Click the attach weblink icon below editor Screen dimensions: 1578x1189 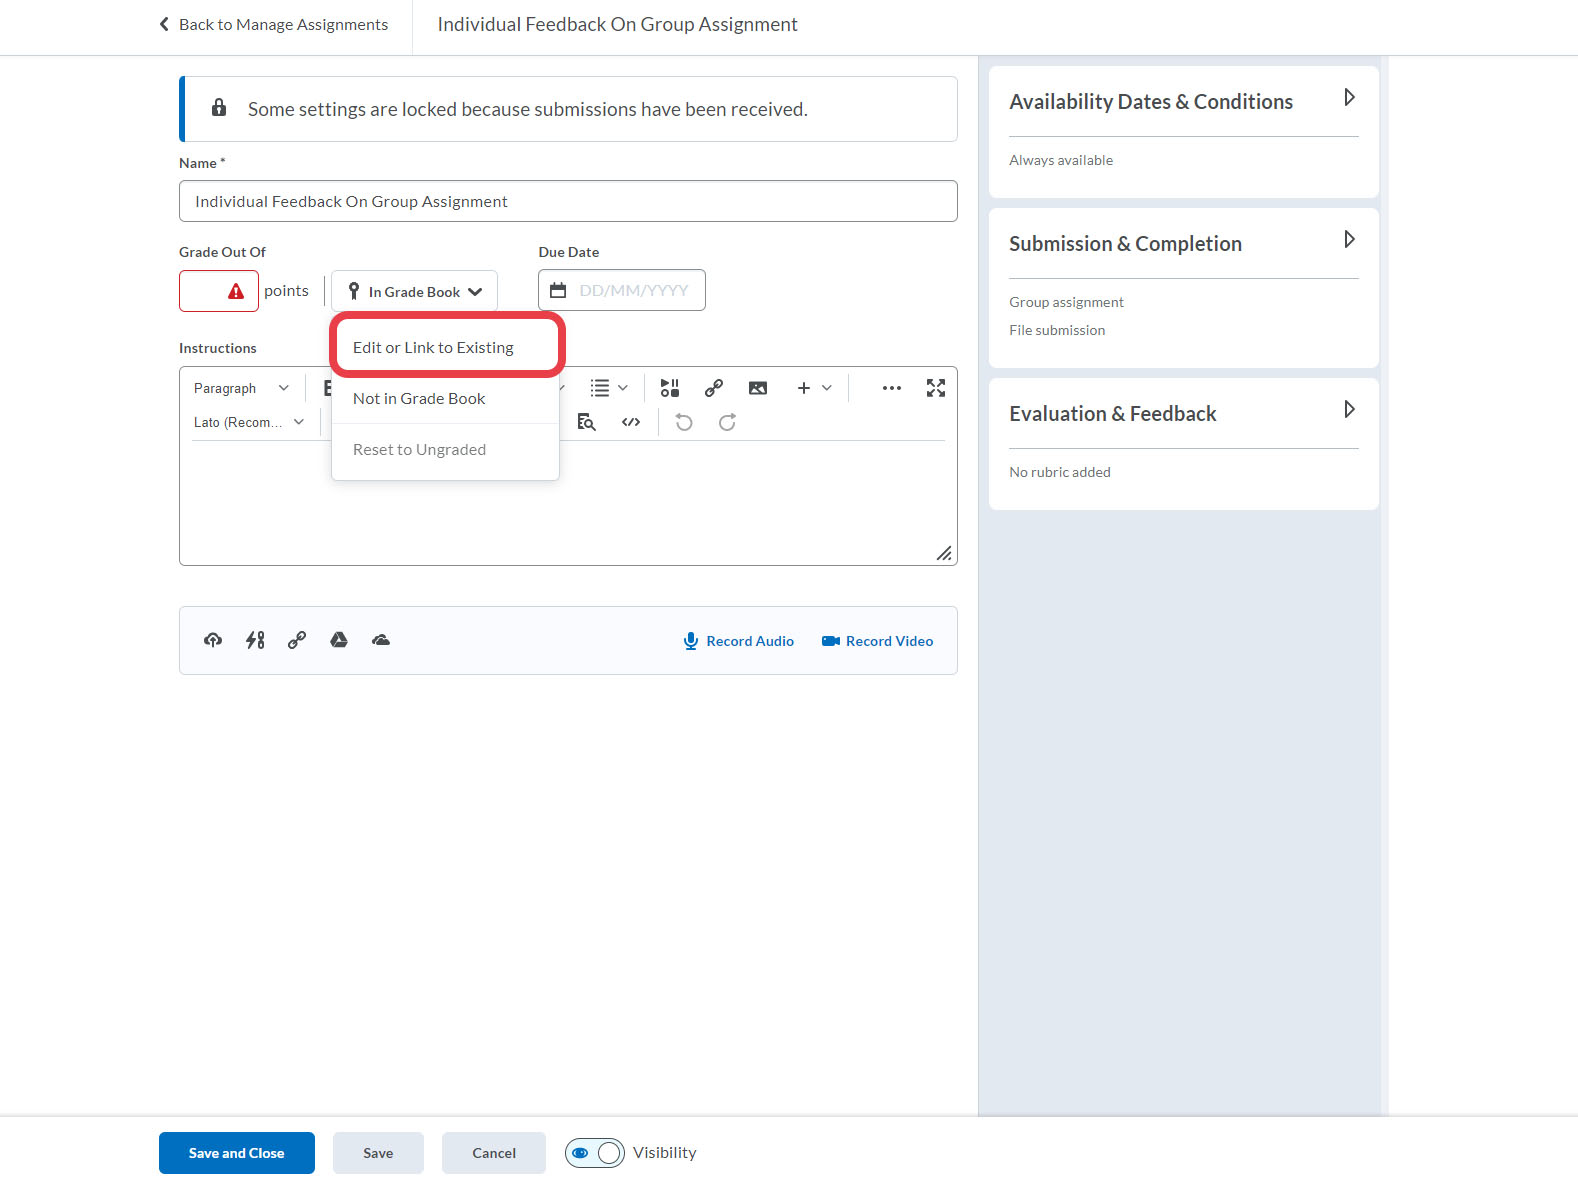297,640
